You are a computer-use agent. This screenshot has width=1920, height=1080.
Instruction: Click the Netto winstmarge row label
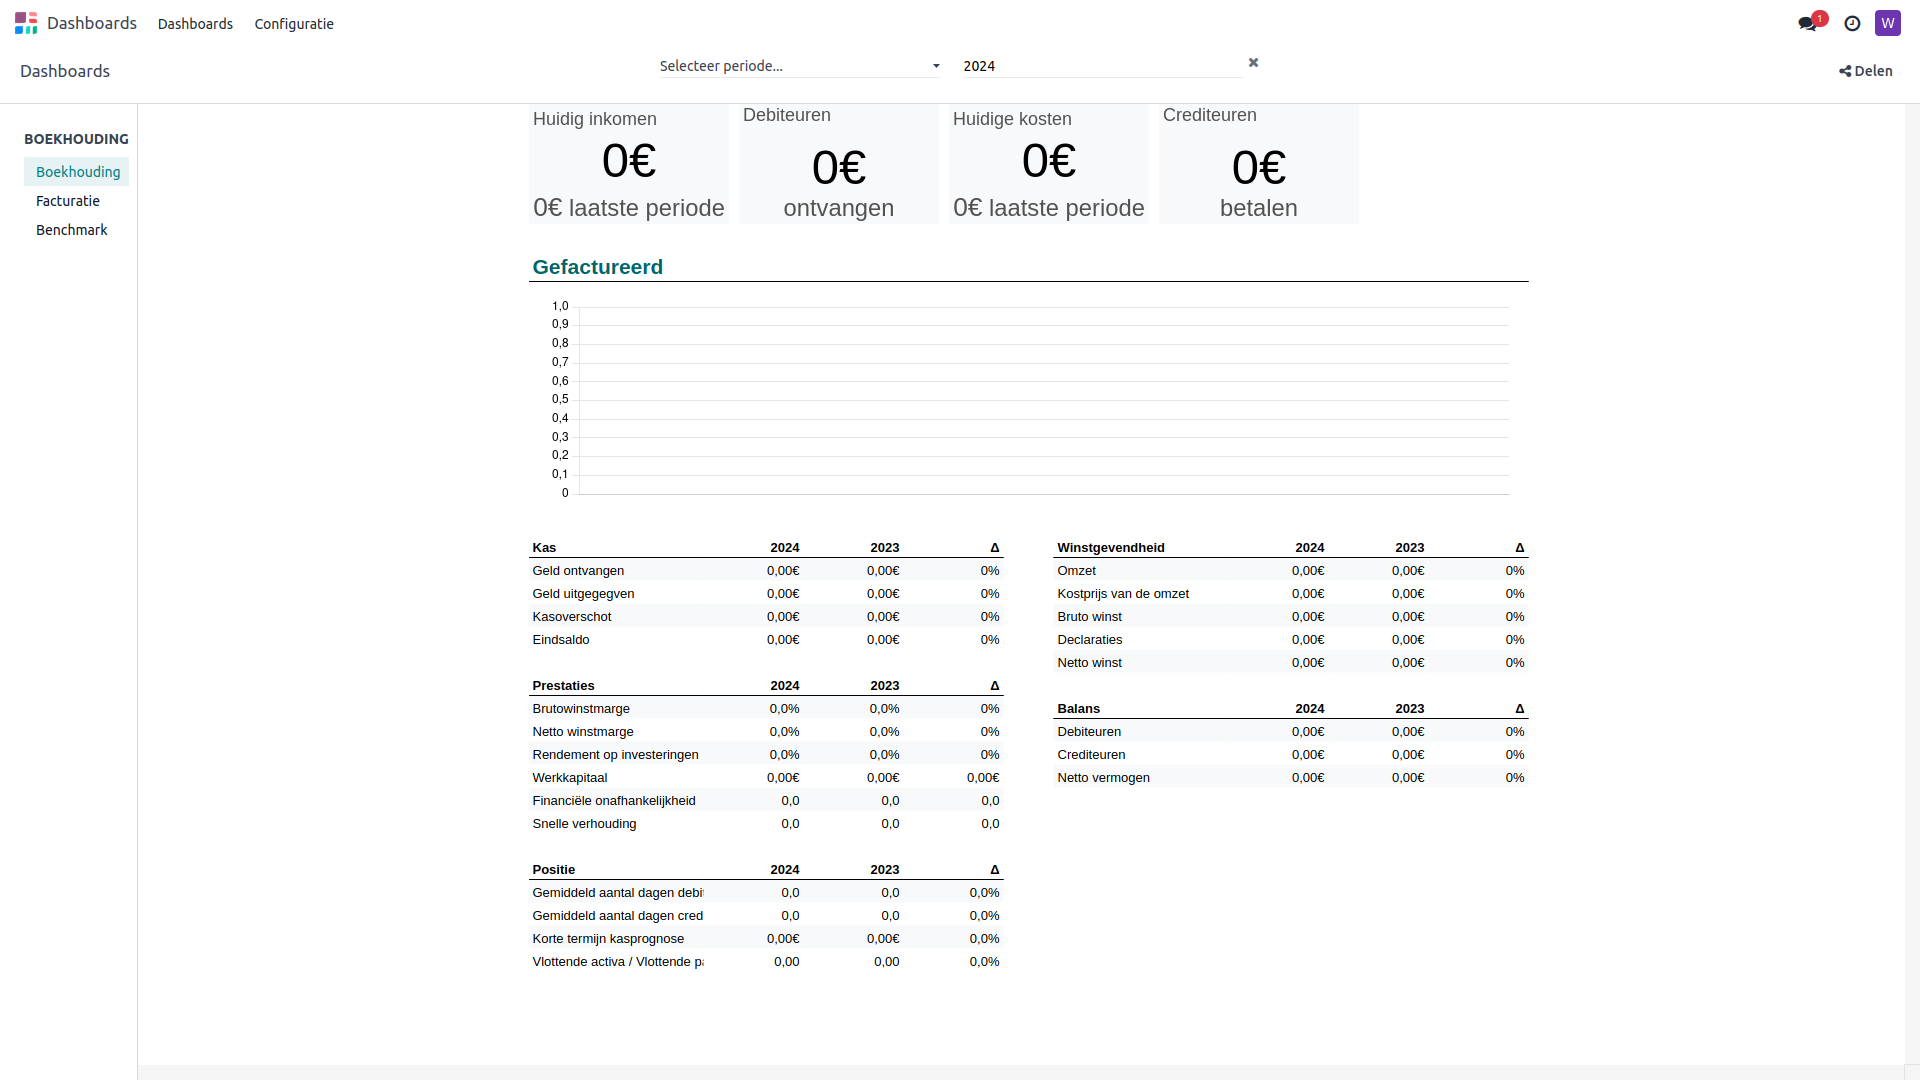point(583,732)
